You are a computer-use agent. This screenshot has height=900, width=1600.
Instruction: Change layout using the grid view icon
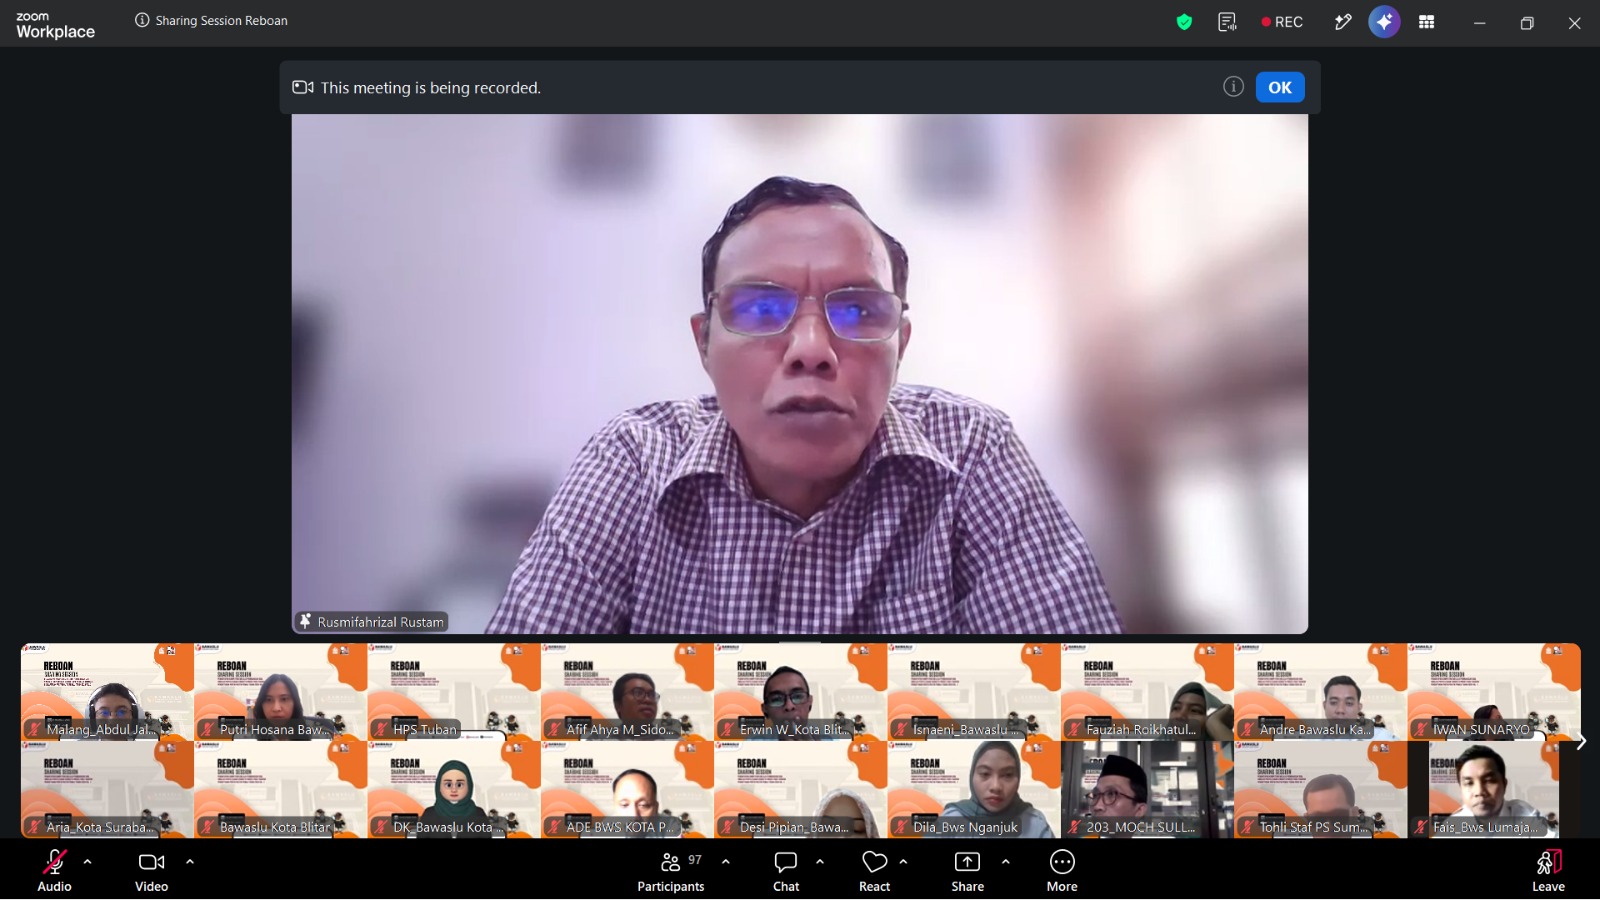[1427, 22]
